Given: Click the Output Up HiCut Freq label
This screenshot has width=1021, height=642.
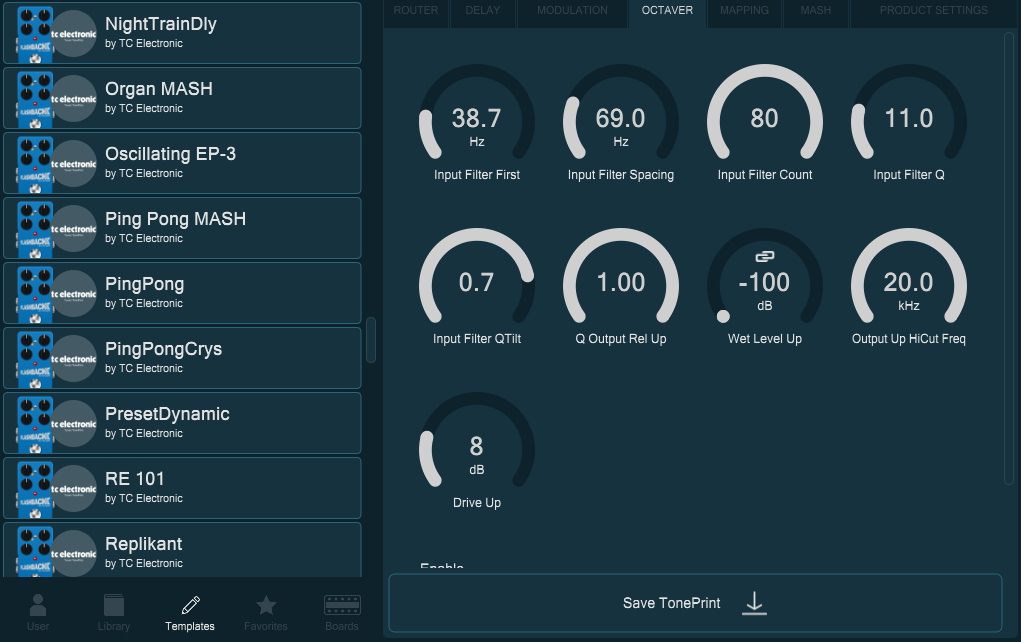Looking at the screenshot, I should 908,339.
